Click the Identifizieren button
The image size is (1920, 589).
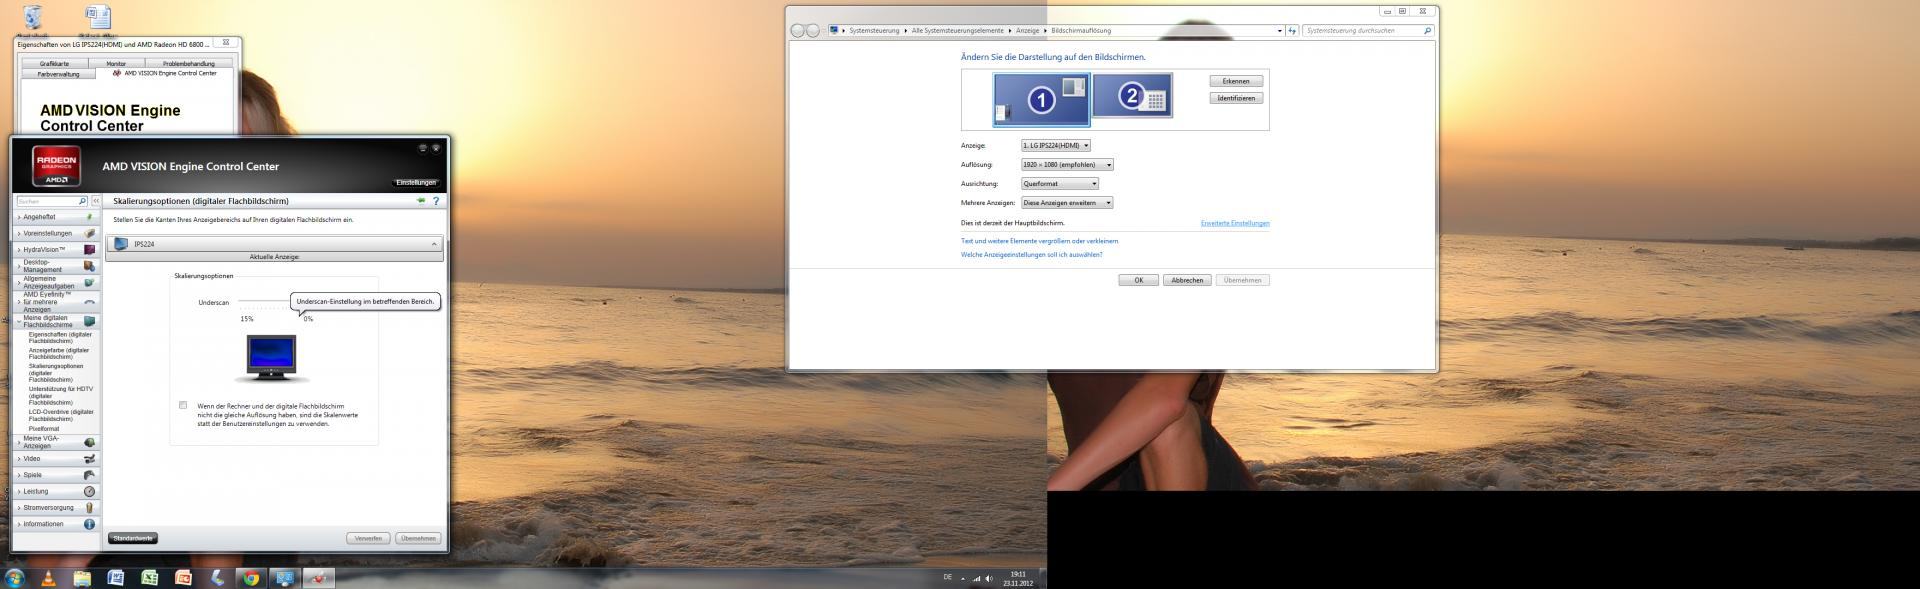click(1236, 98)
